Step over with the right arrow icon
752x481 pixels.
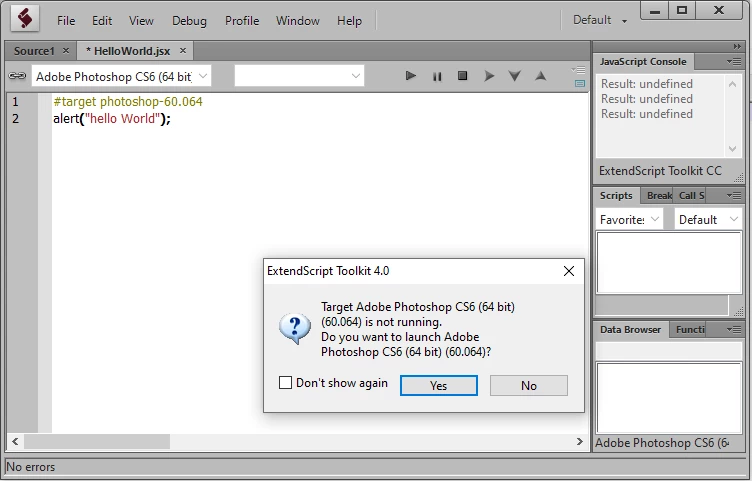[x=489, y=76]
